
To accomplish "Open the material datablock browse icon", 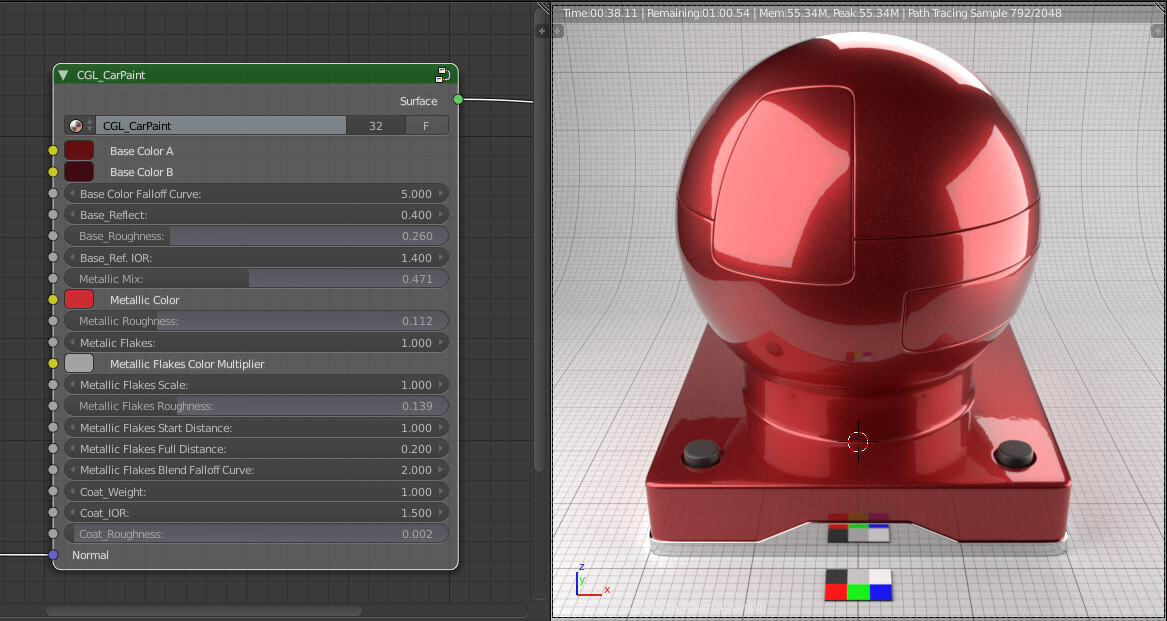I will pyautogui.click(x=77, y=125).
